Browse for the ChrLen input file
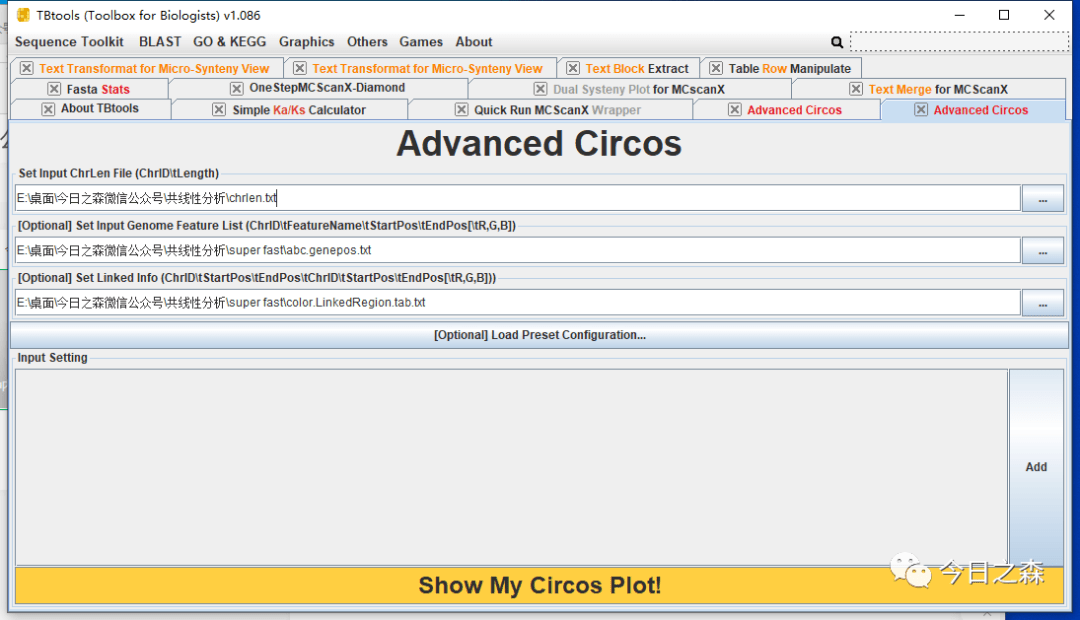Viewport: 1080px width, 620px height. [x=1043, y=198]
